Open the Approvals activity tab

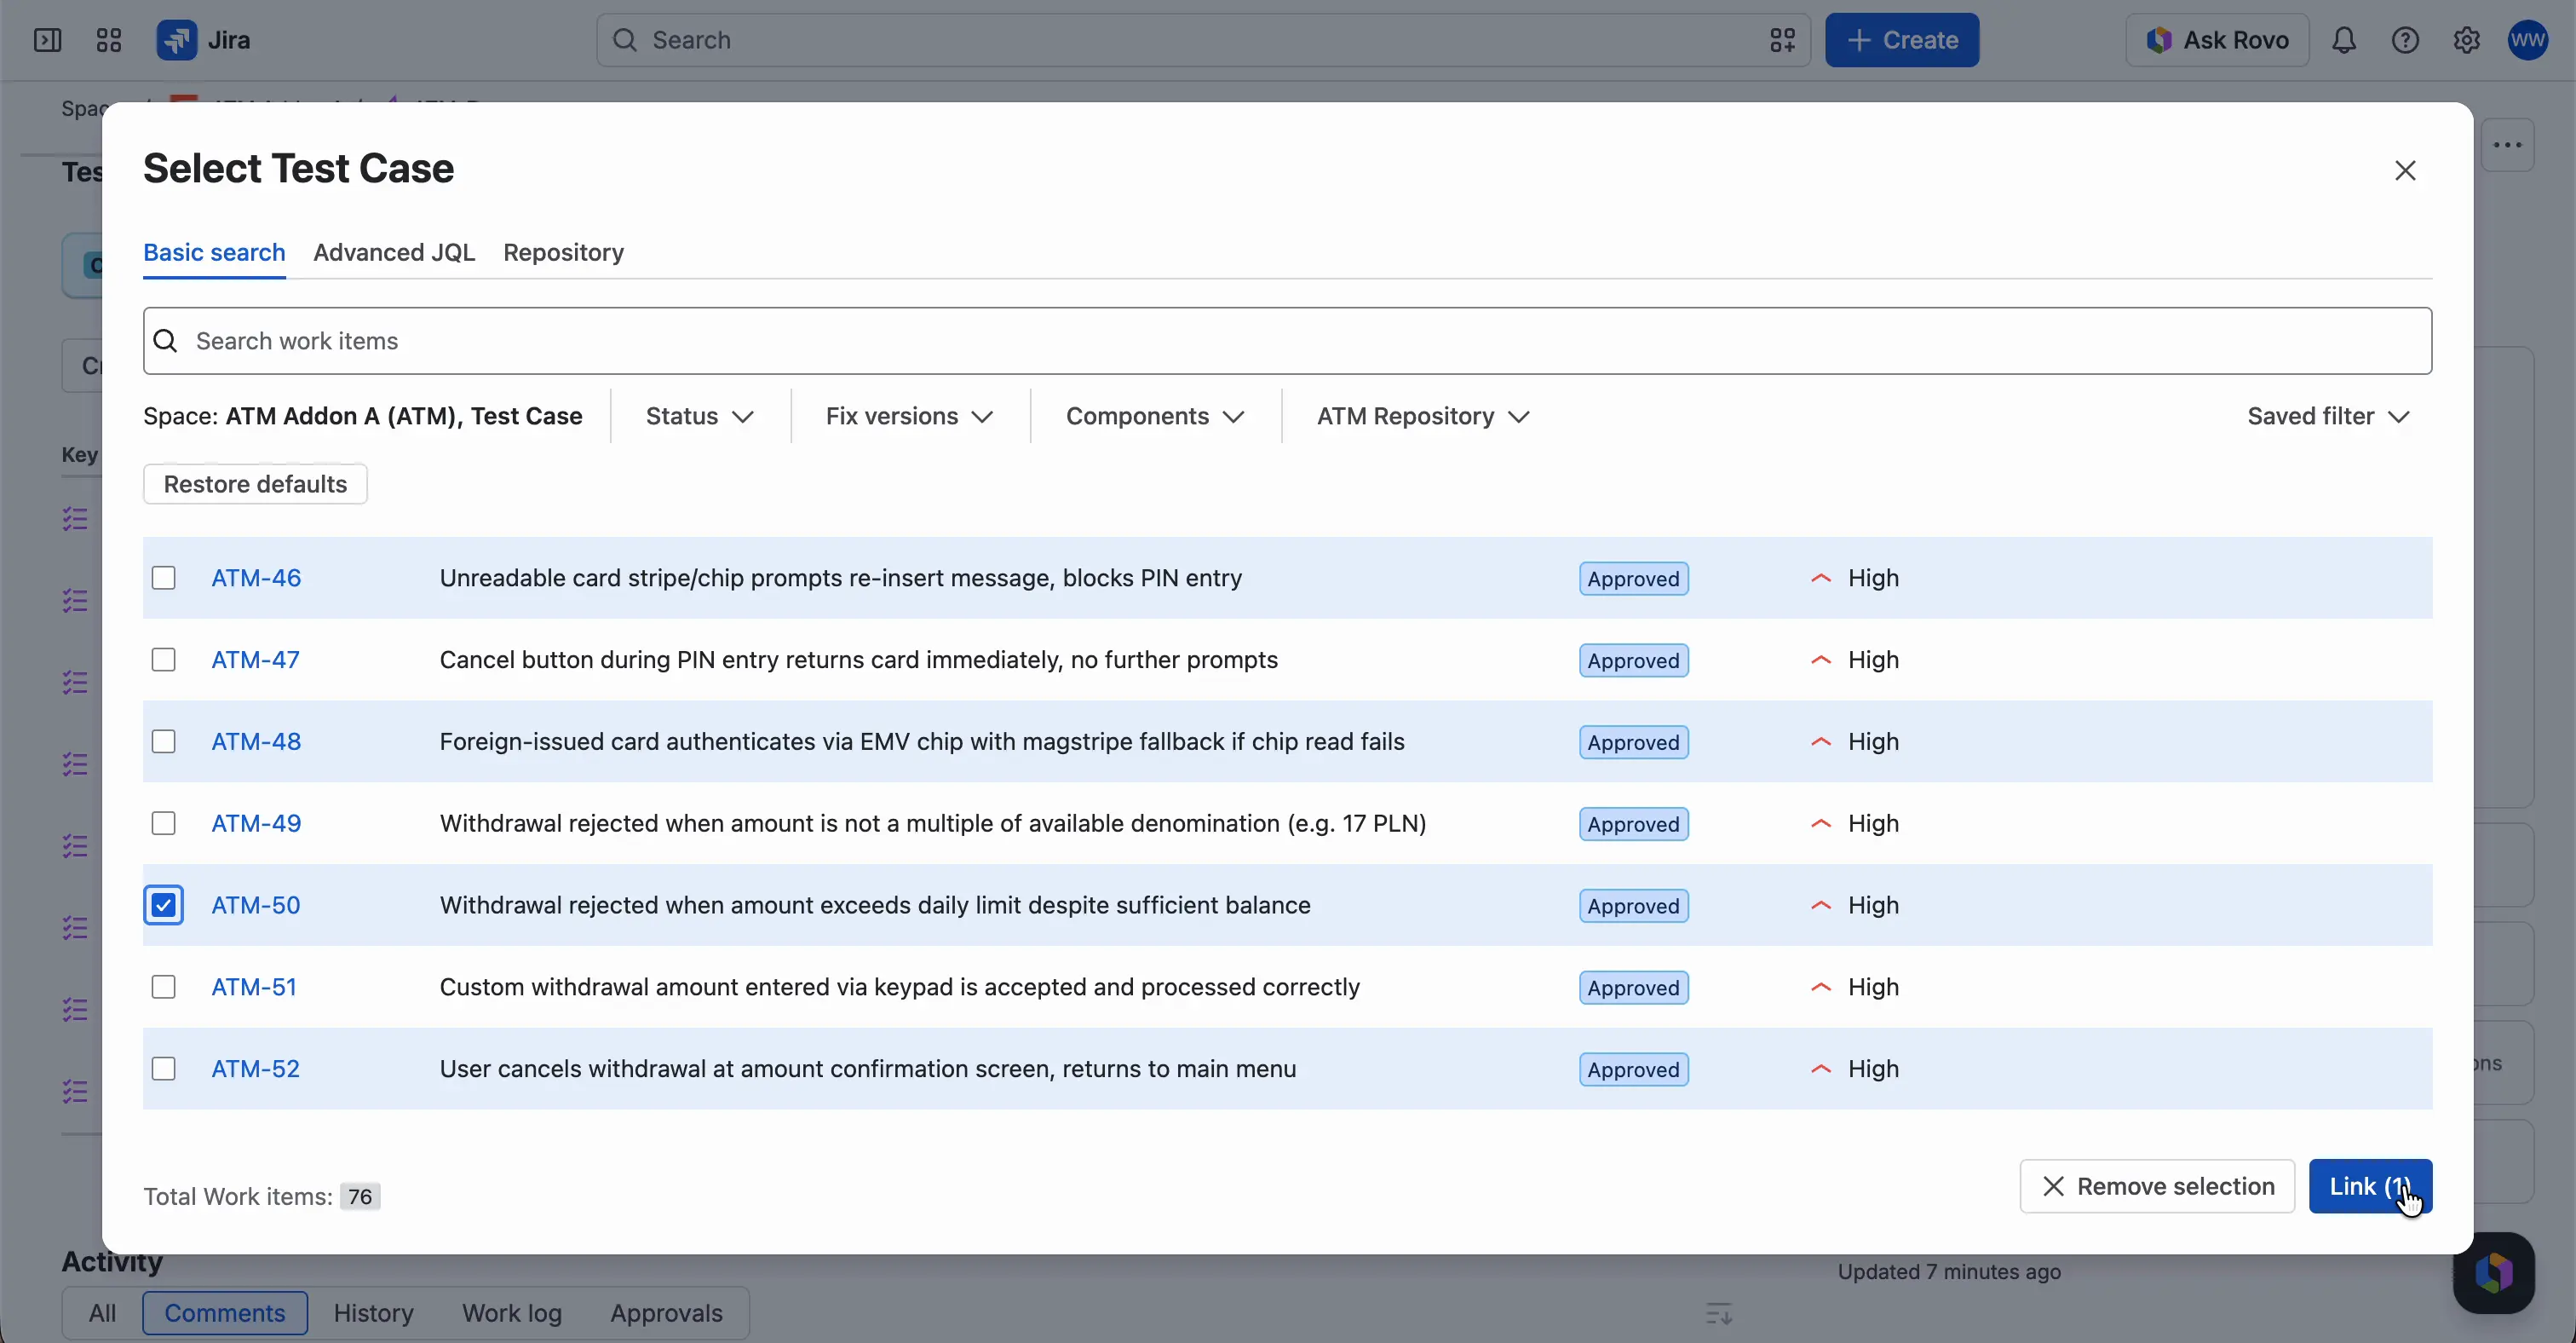666,1313
